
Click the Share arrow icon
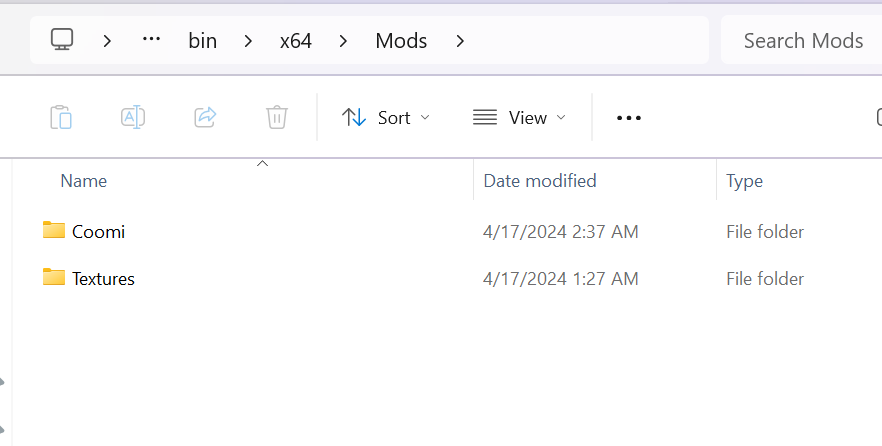click(205, 118)
